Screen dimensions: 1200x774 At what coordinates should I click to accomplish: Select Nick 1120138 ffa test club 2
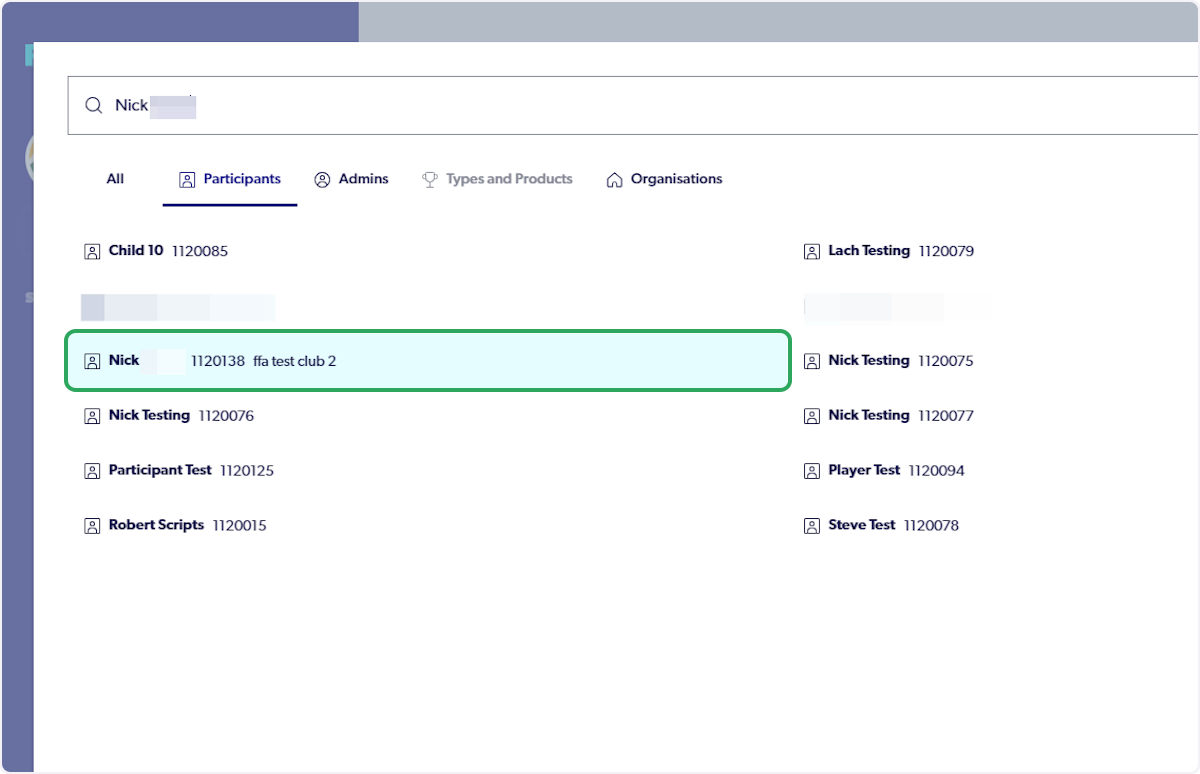point(428,360)
